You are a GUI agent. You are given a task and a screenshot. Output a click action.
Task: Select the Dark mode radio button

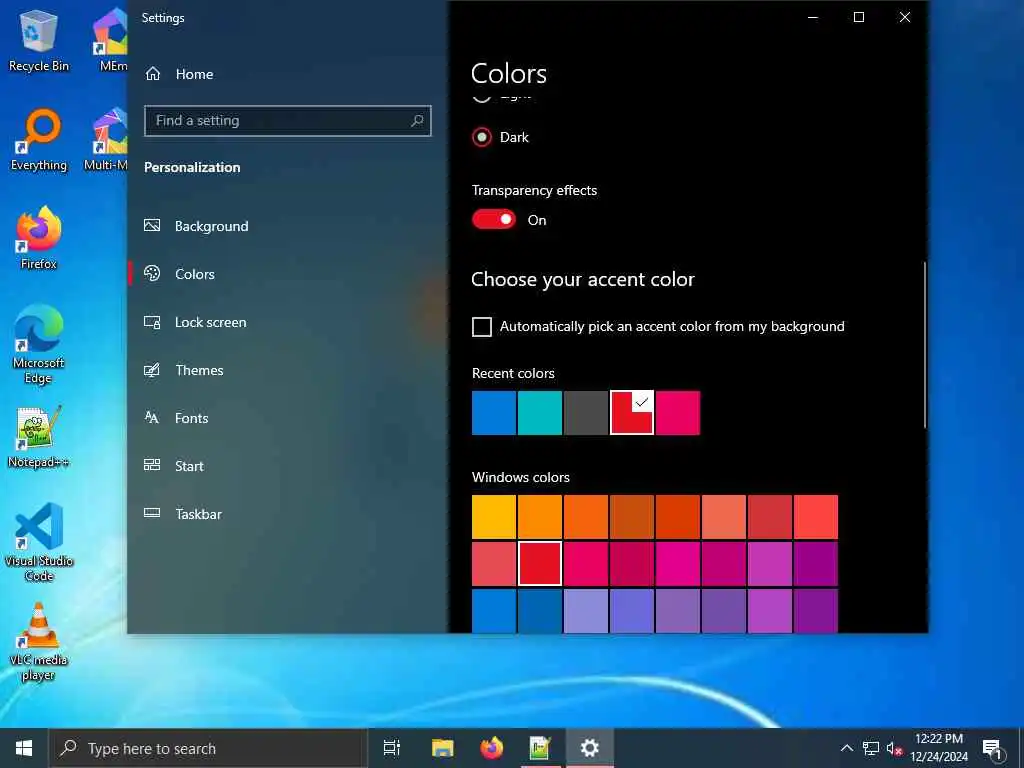tap(482, 137)
